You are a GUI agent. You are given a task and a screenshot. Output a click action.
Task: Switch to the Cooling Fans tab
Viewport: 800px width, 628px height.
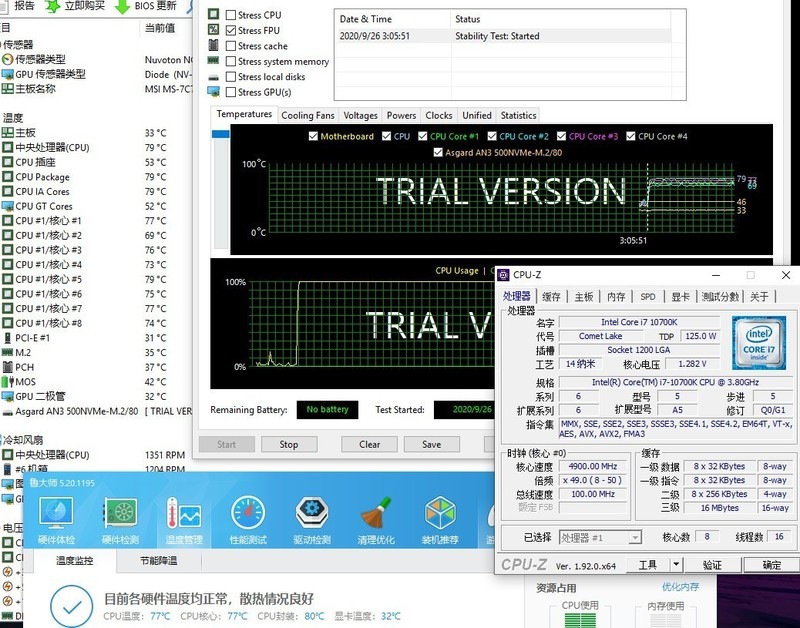click(307, 114)
